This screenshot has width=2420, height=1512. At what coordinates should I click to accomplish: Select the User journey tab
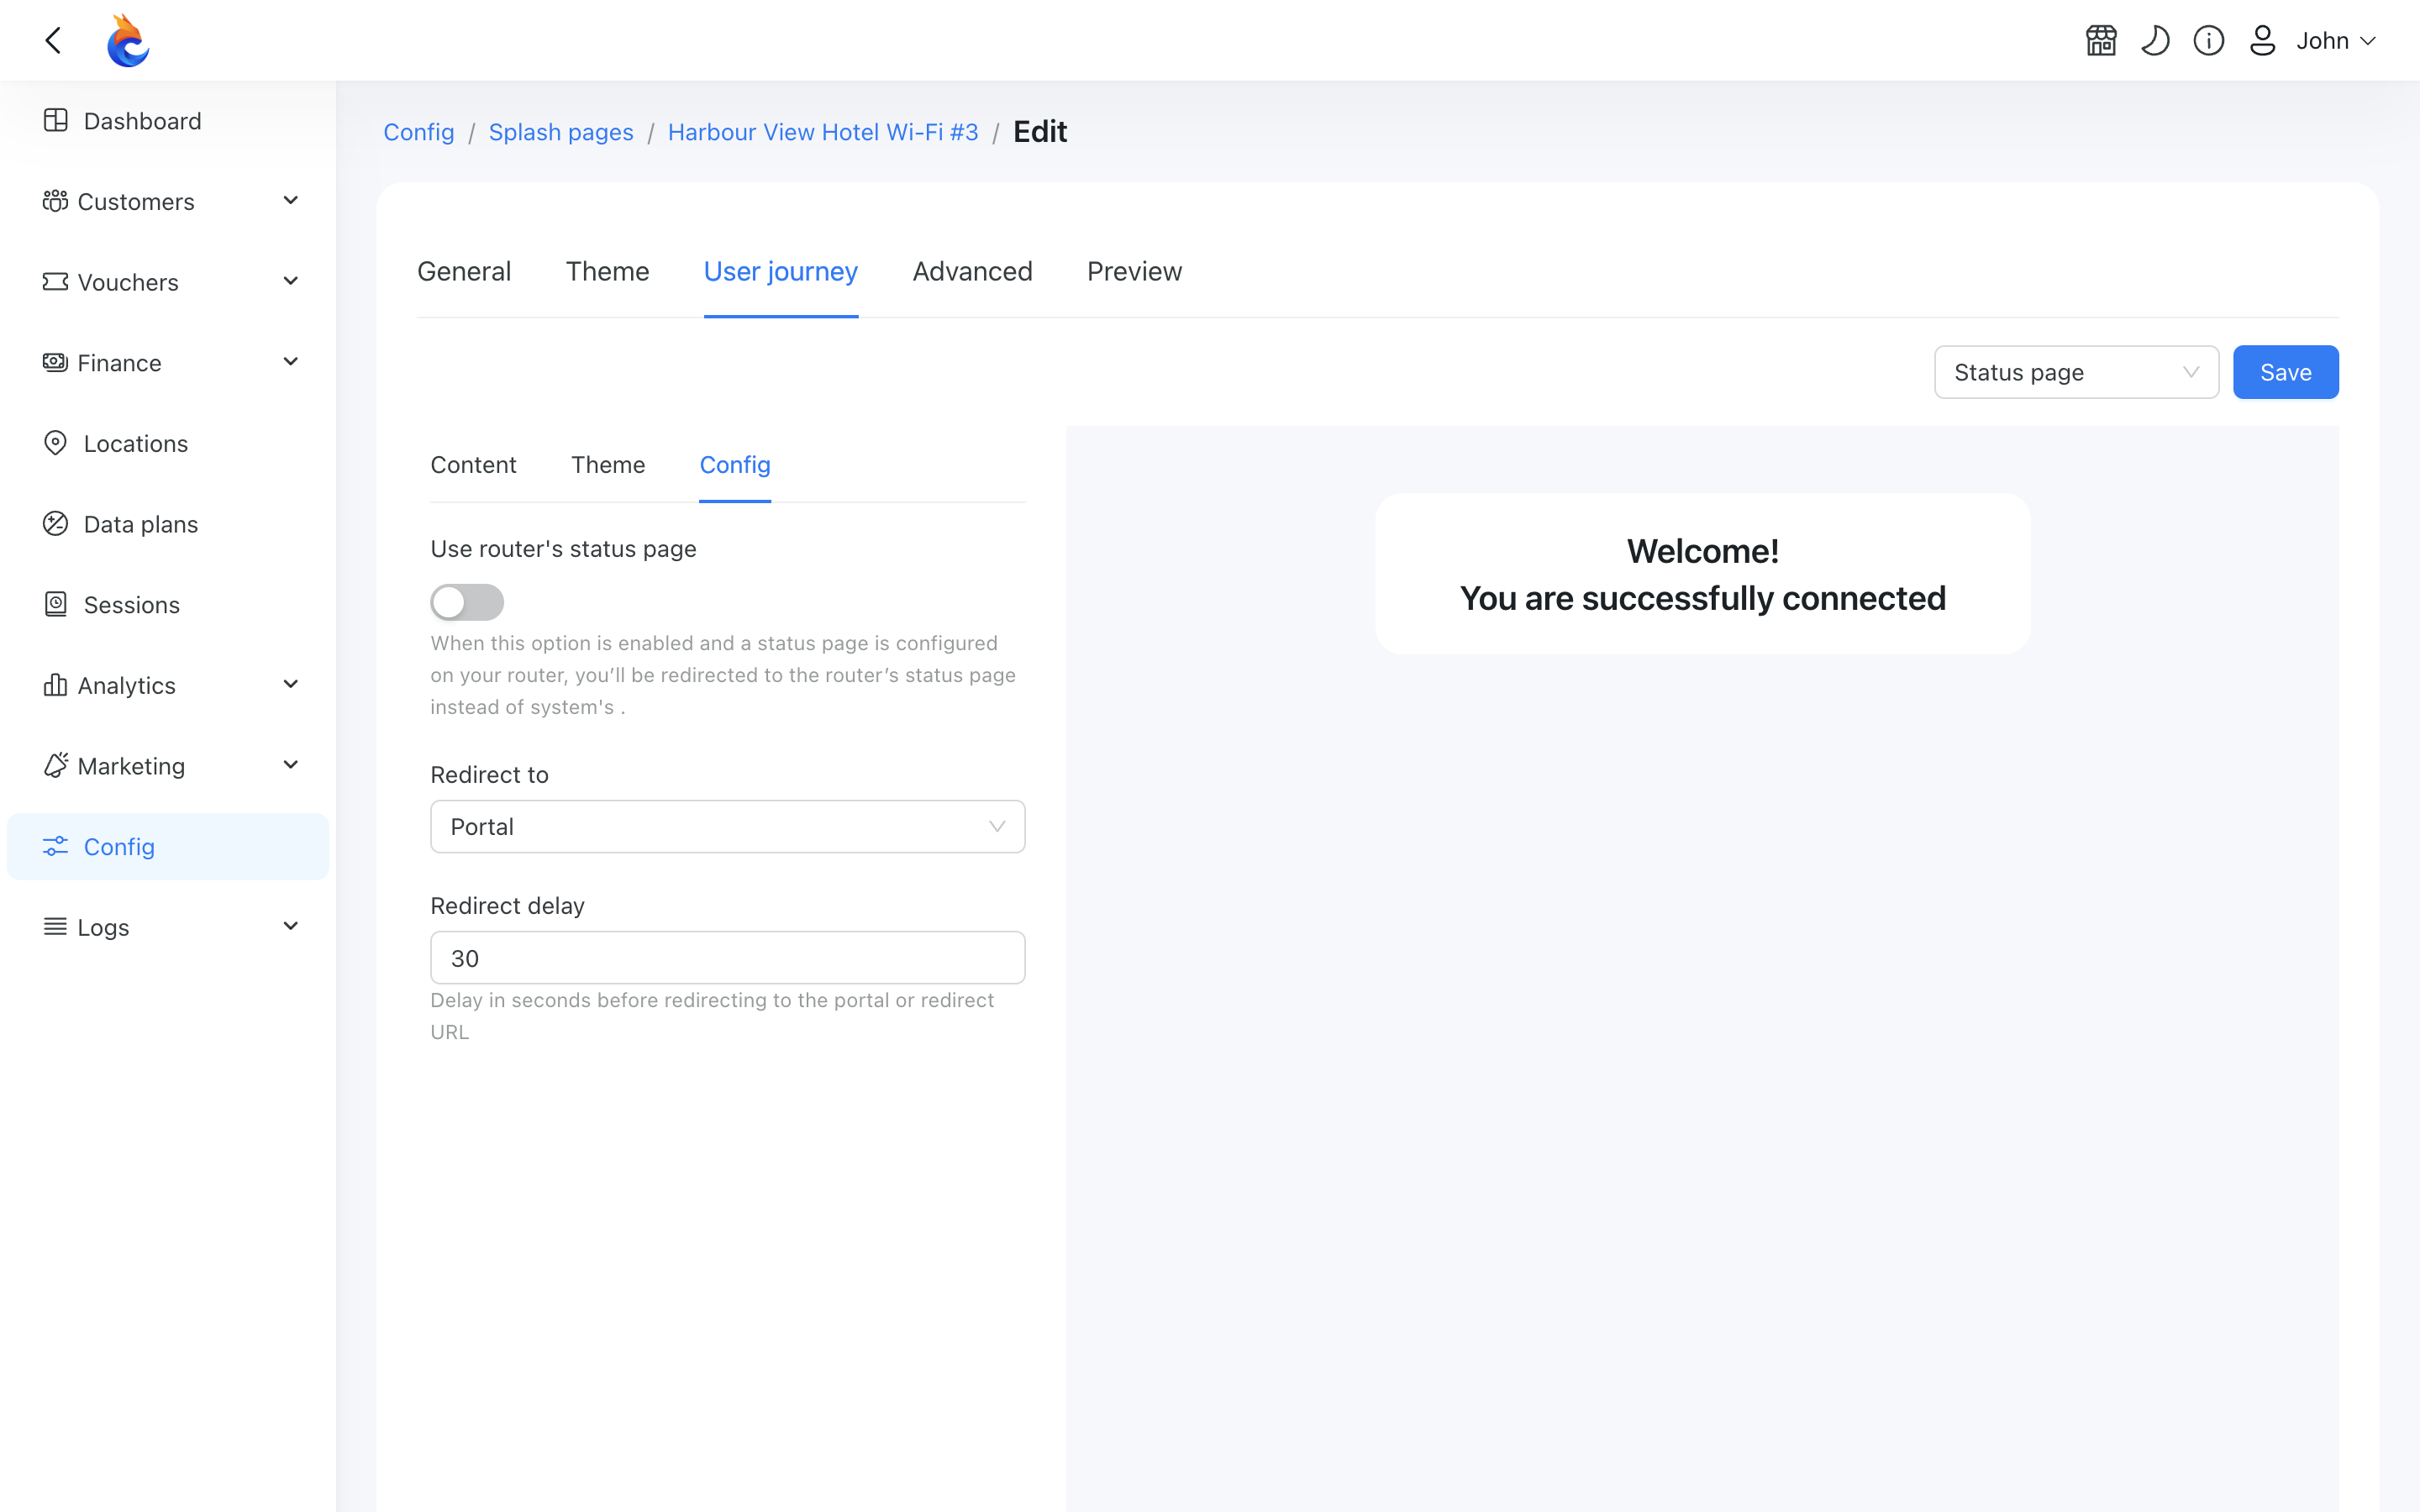coord(781,271)
